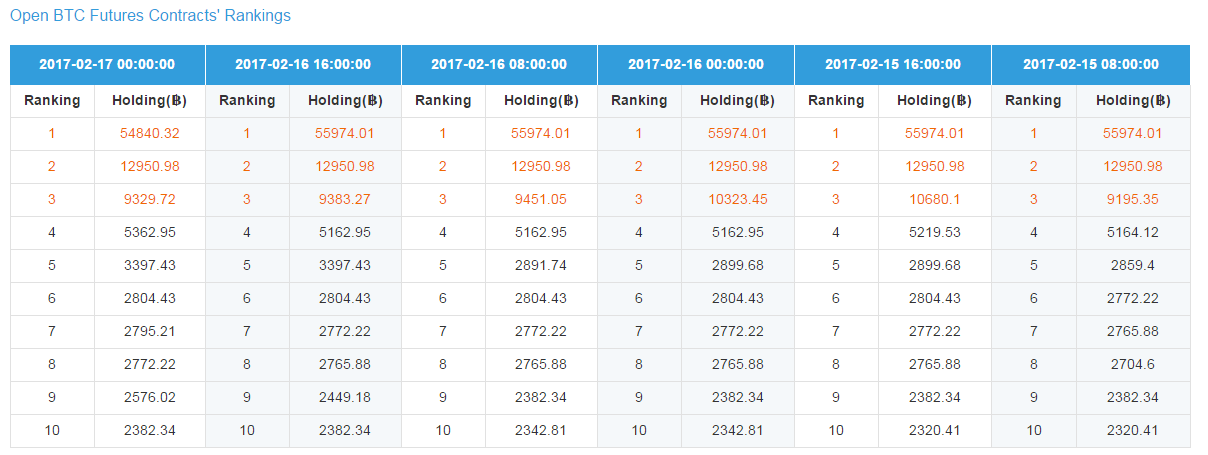
Task: Click holding value 9195.35
Action: pyautogui.click(x=1133, y=200)
